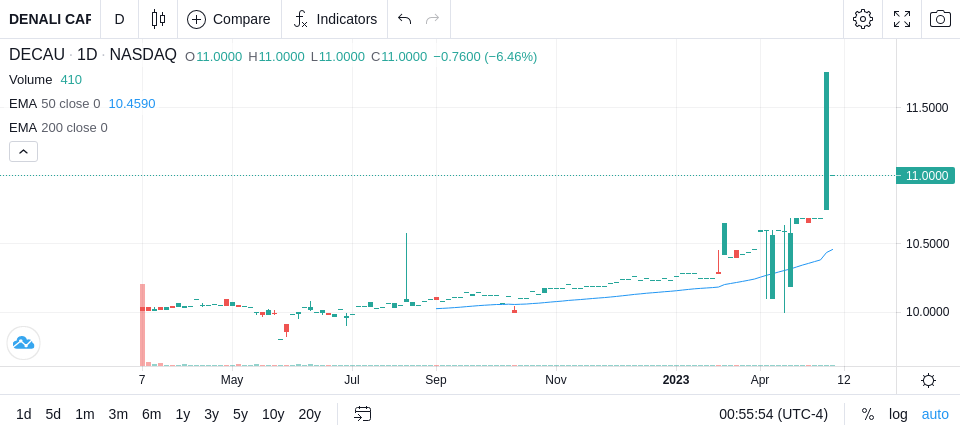Undo the last chart action
Viewport: 960px width, 433px height.
pos(404,19)
